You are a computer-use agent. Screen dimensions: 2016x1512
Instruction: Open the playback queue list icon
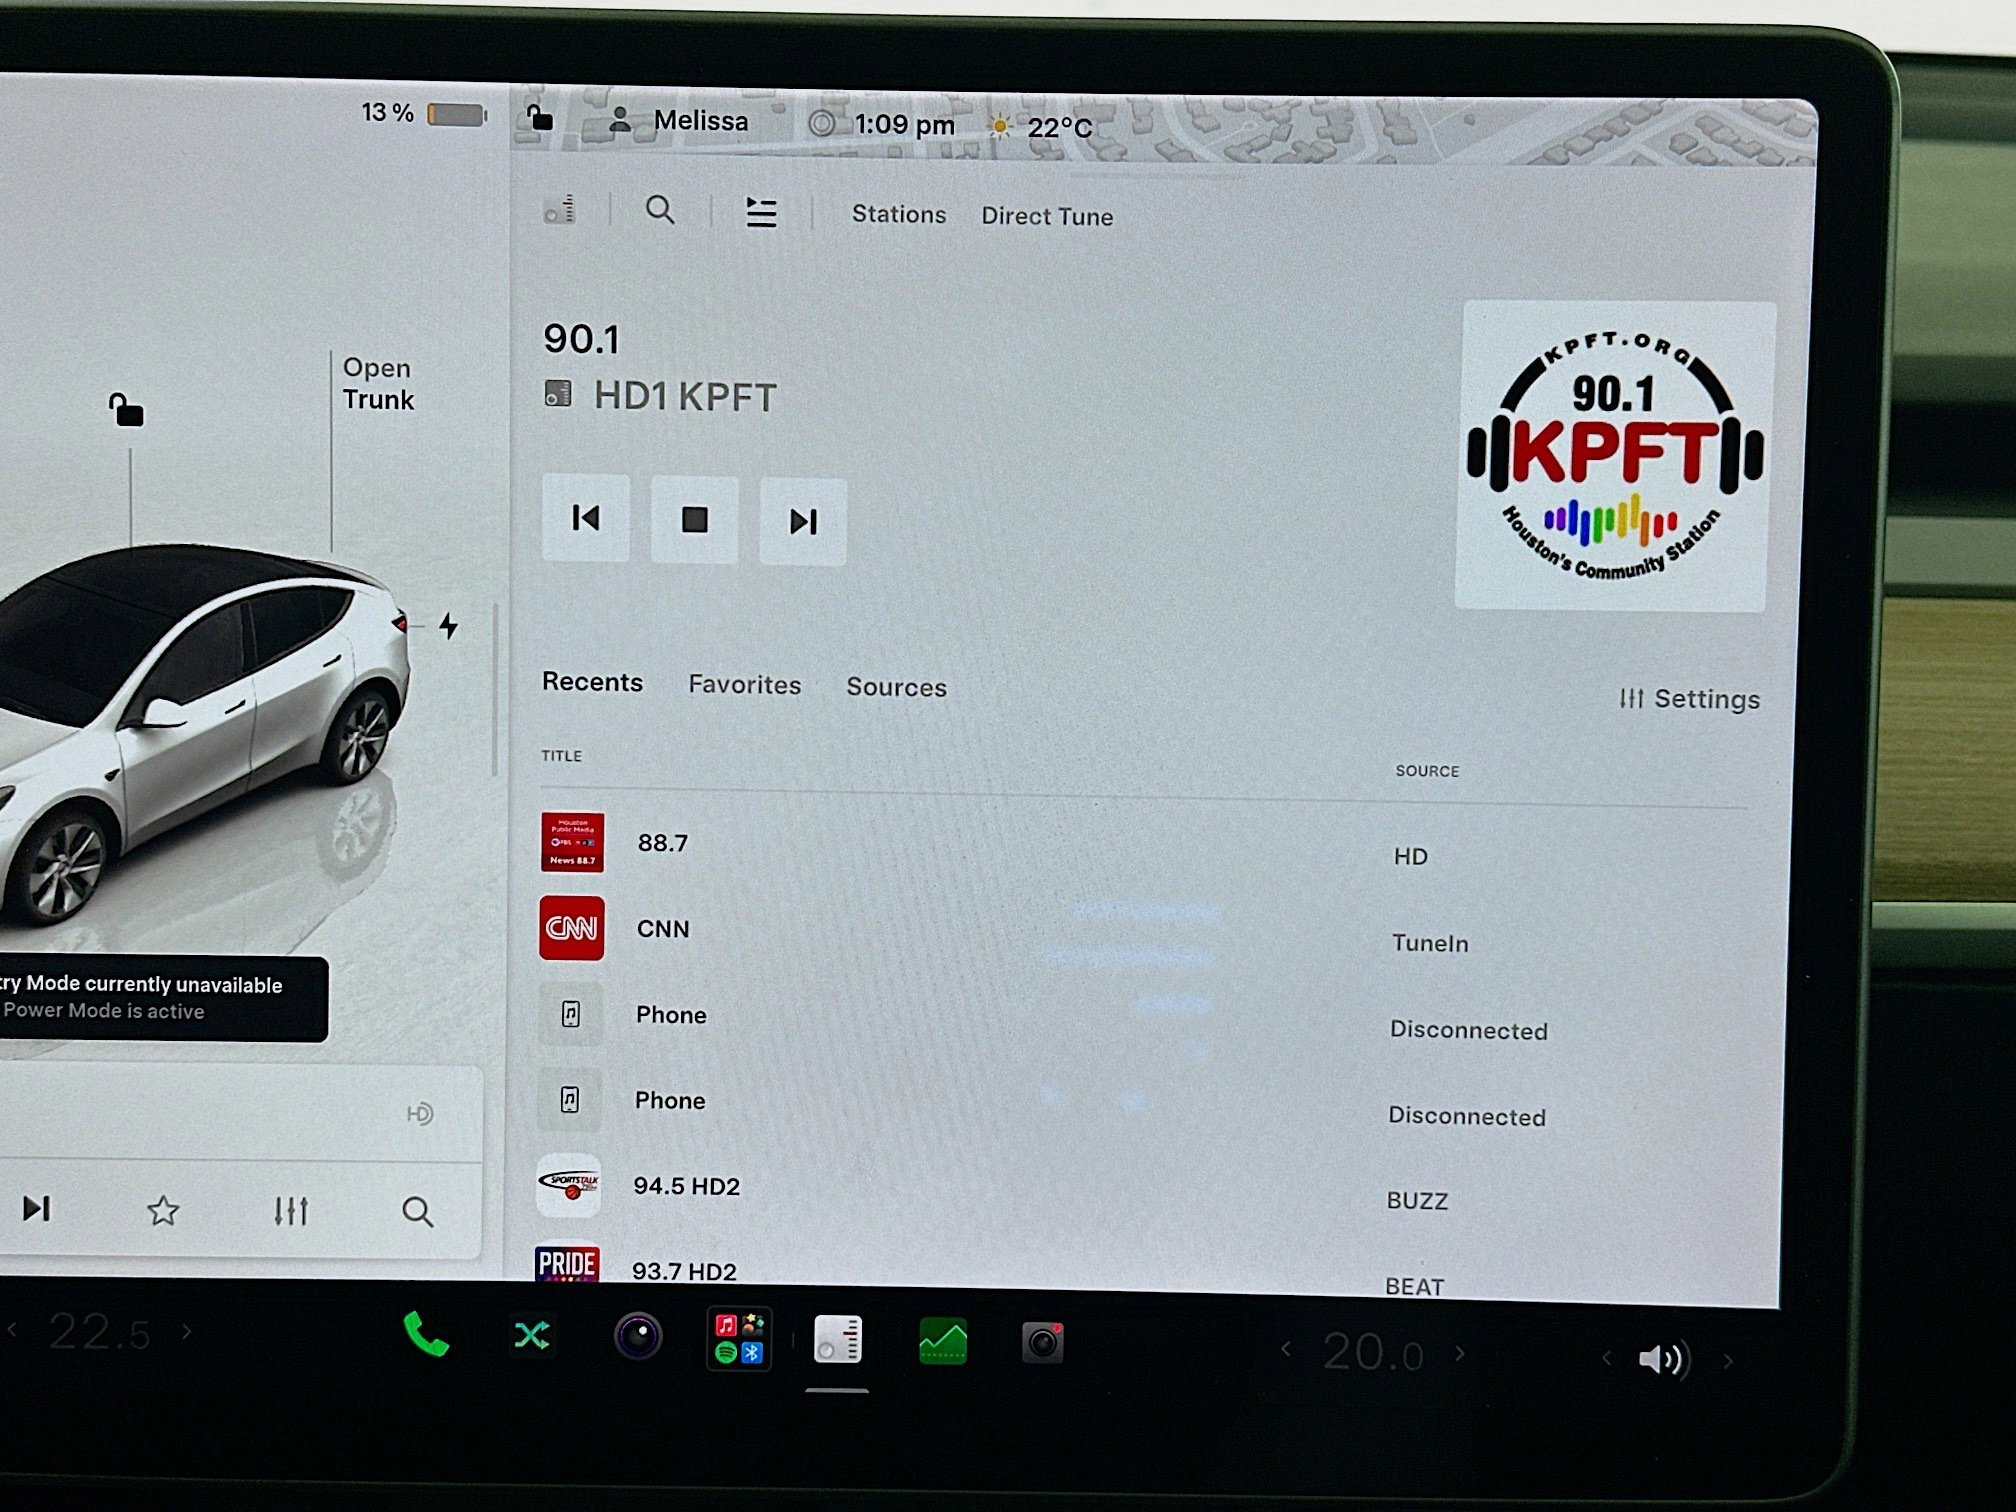pyautogui.click(x=761, y=212)
